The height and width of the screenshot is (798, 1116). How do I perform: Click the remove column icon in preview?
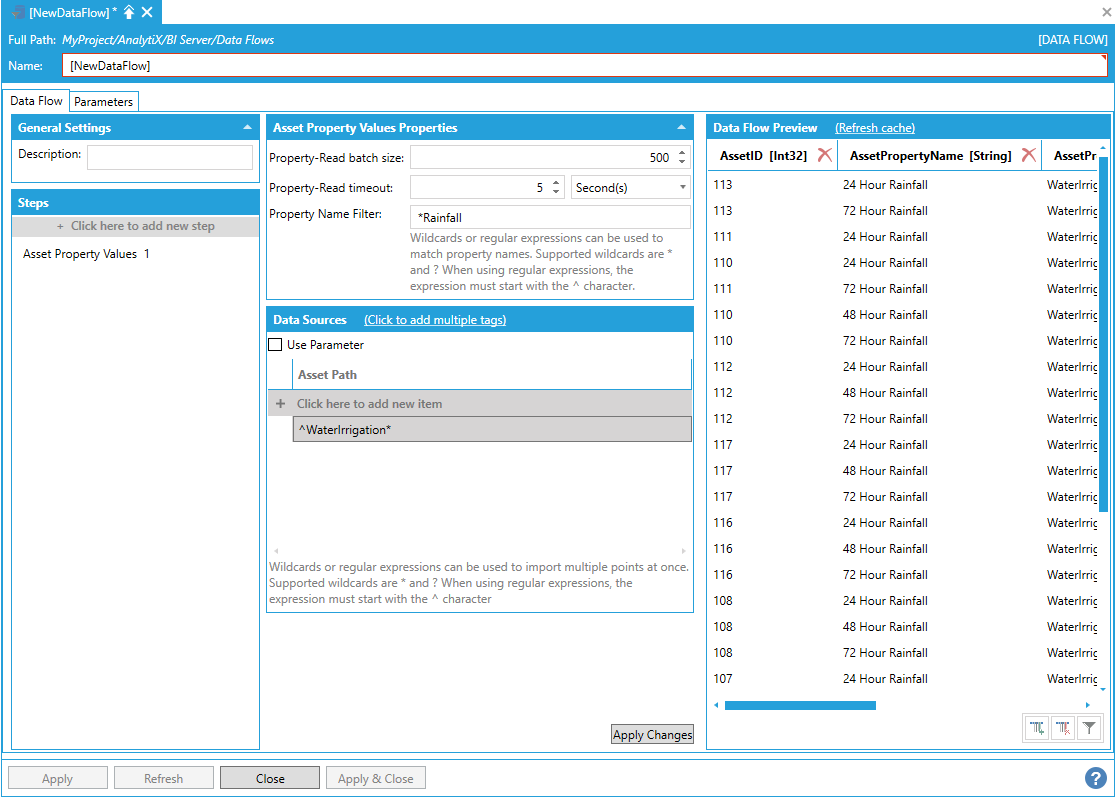(1063, 729)
